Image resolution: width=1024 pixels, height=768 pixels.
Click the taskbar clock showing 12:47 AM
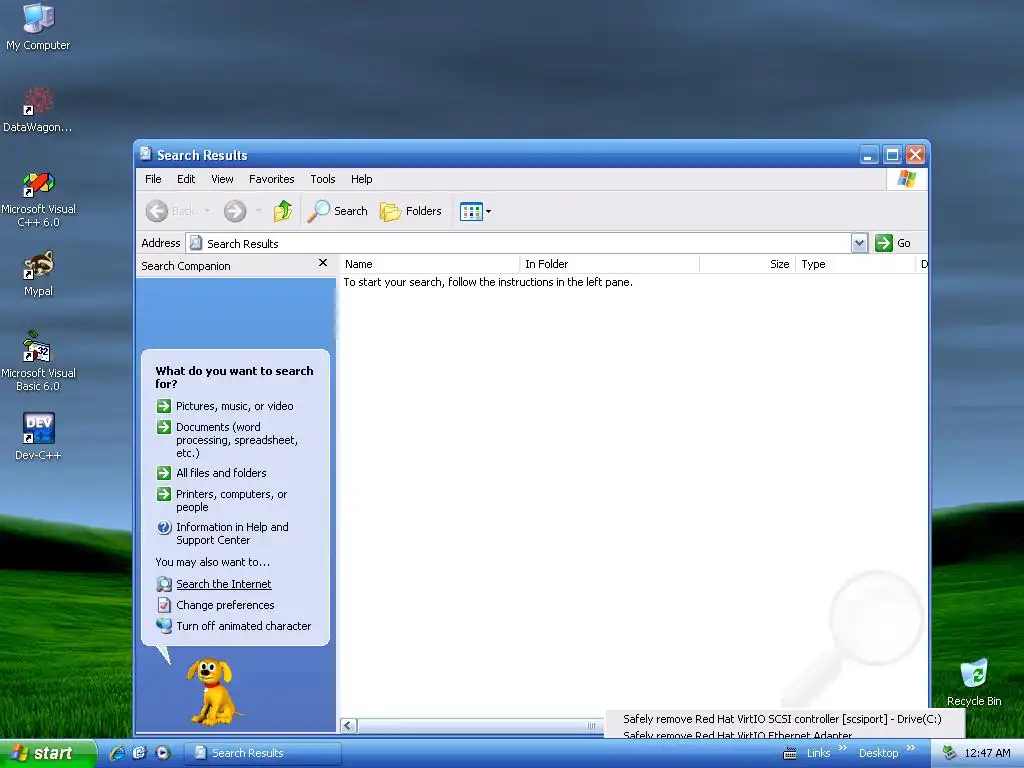(x=987, y=753)
